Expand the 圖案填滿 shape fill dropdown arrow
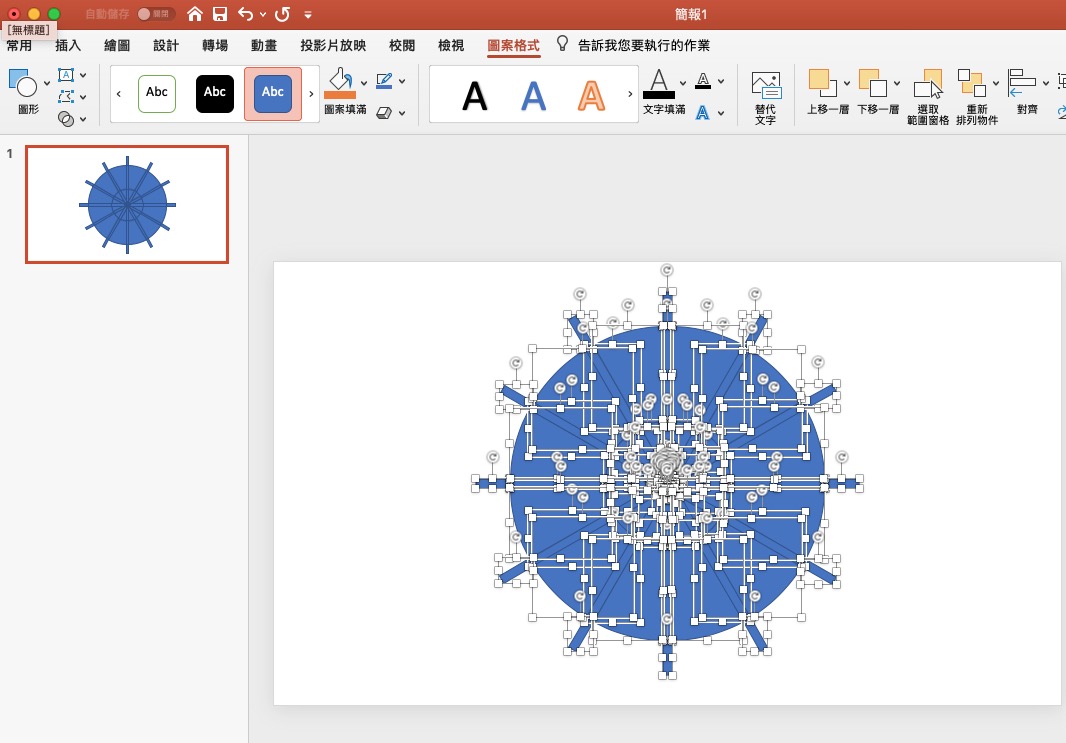 tap(364, 82)
